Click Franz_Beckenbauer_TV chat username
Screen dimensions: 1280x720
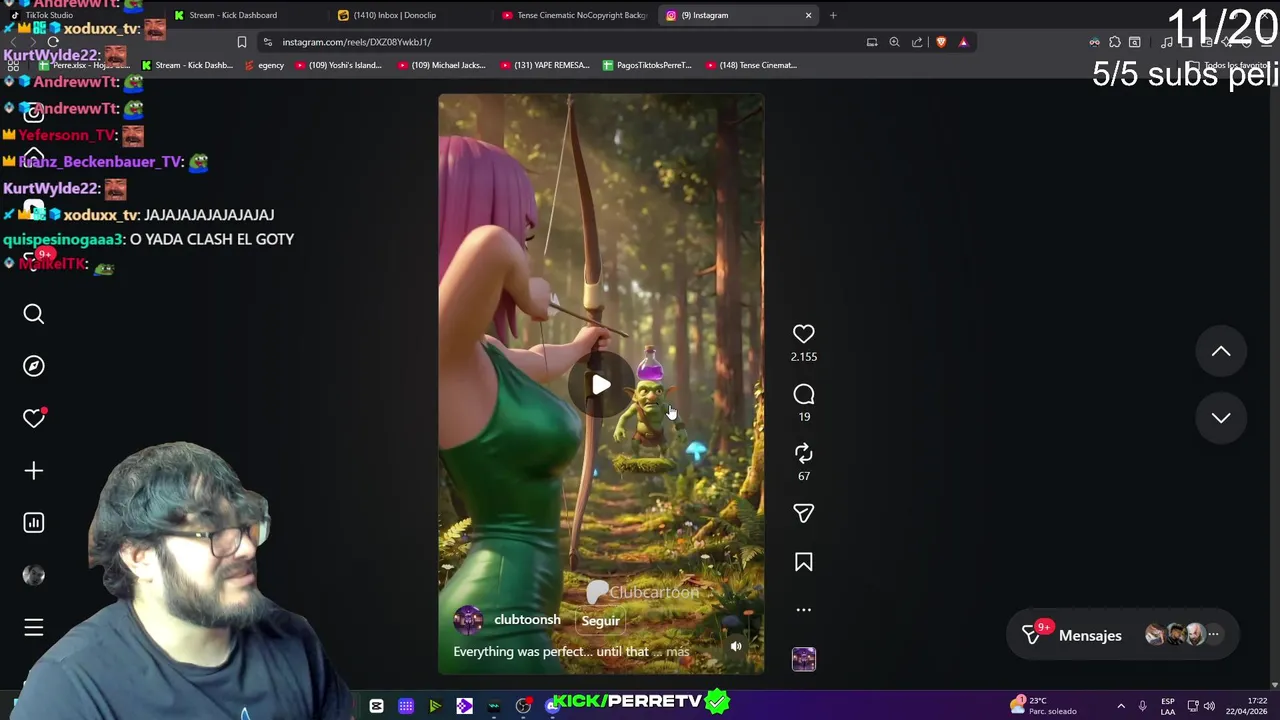[101, 161]
